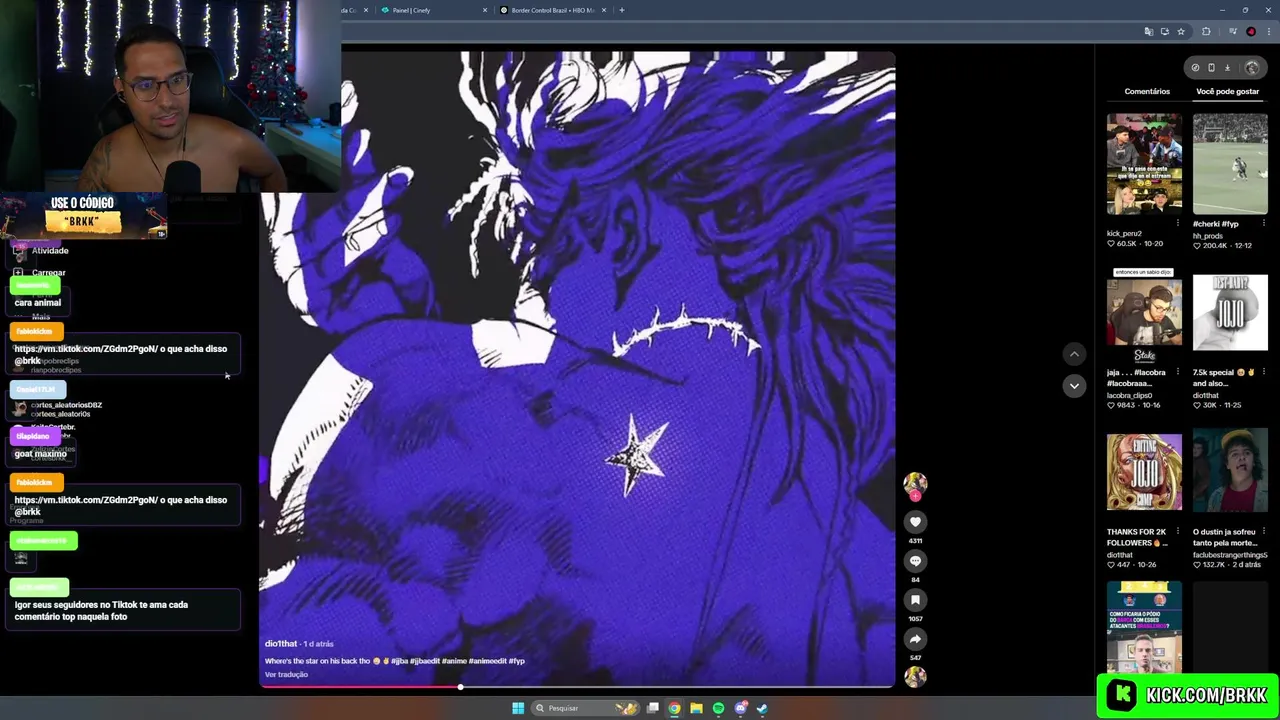This screenshot has width=1280, height=720.
Task: Open the lacobra_clips0 recommended video thumbnail
Action: coord(1144,312)
